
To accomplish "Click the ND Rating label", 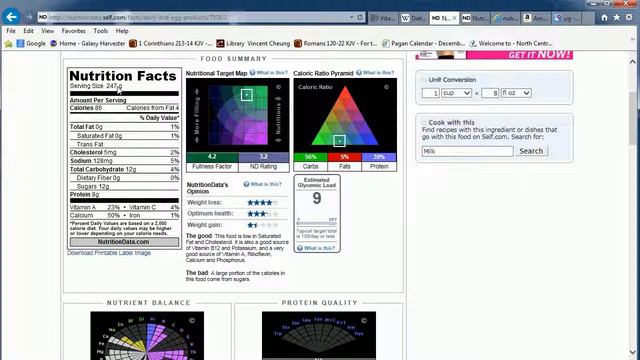I will [264, 167].
